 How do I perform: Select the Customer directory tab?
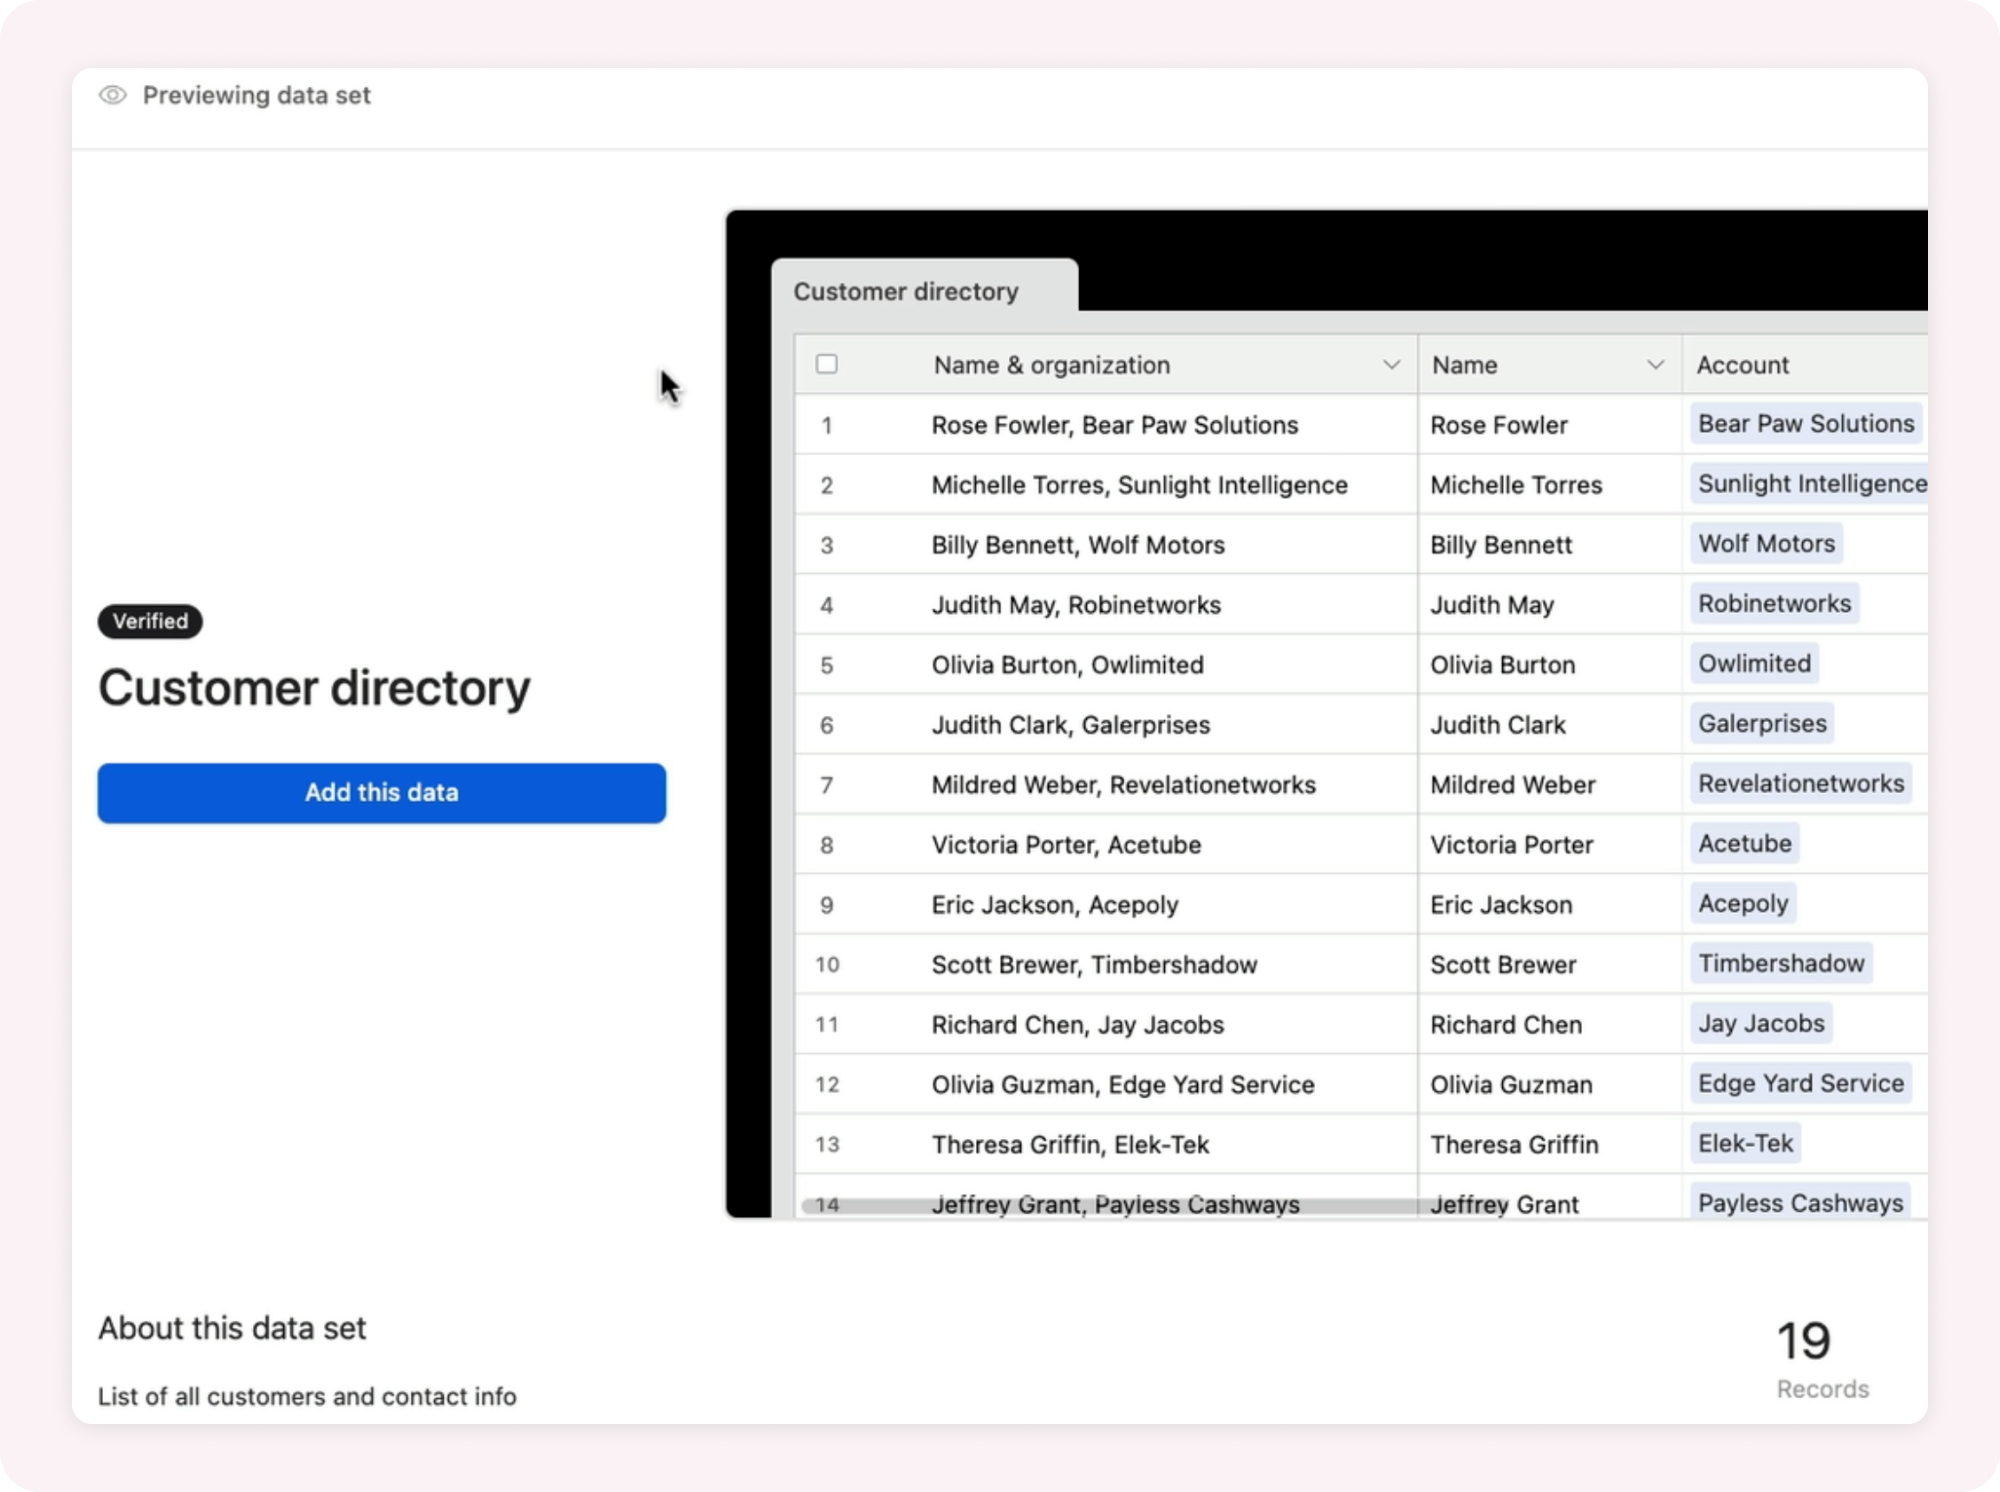click(906, 291)
